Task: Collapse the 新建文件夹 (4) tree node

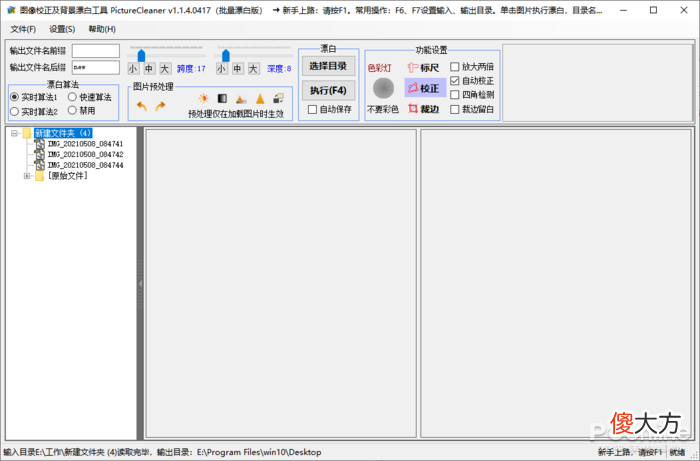Action: coord(15,133)
